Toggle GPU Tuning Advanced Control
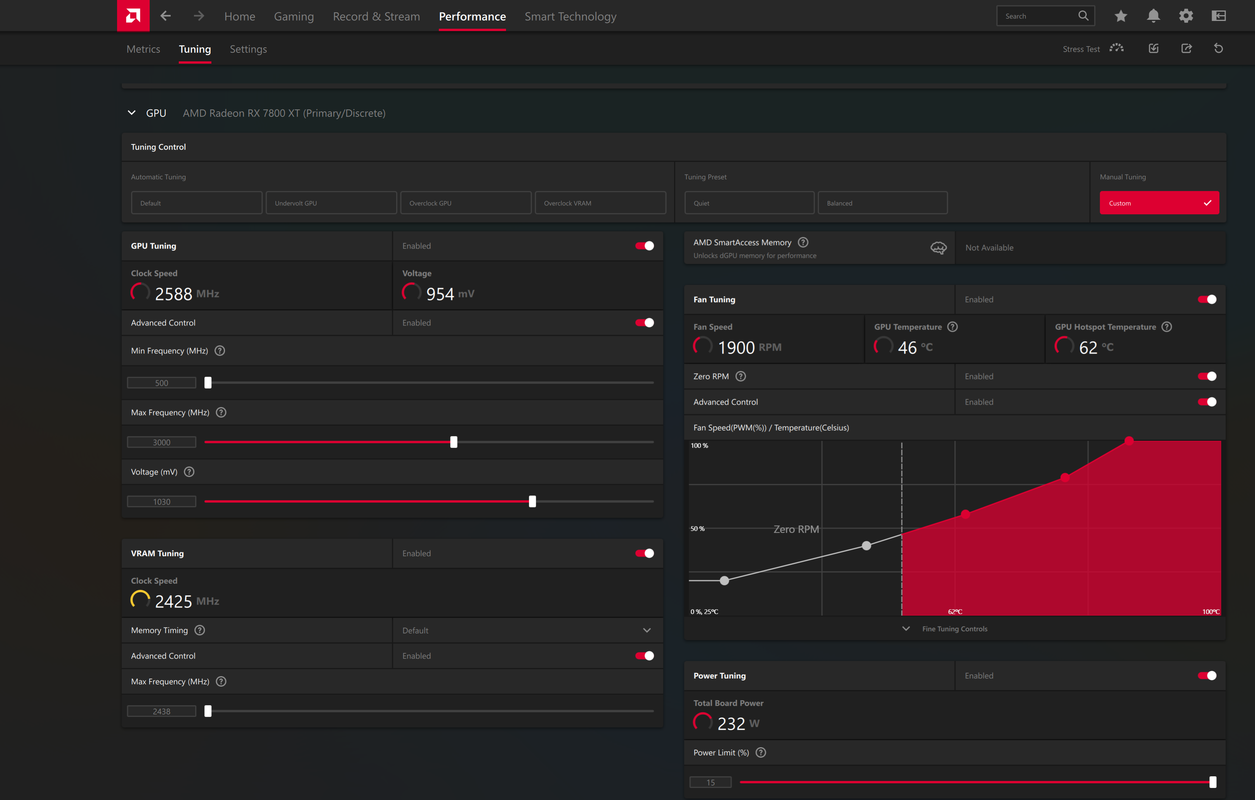 pos(645,323)
